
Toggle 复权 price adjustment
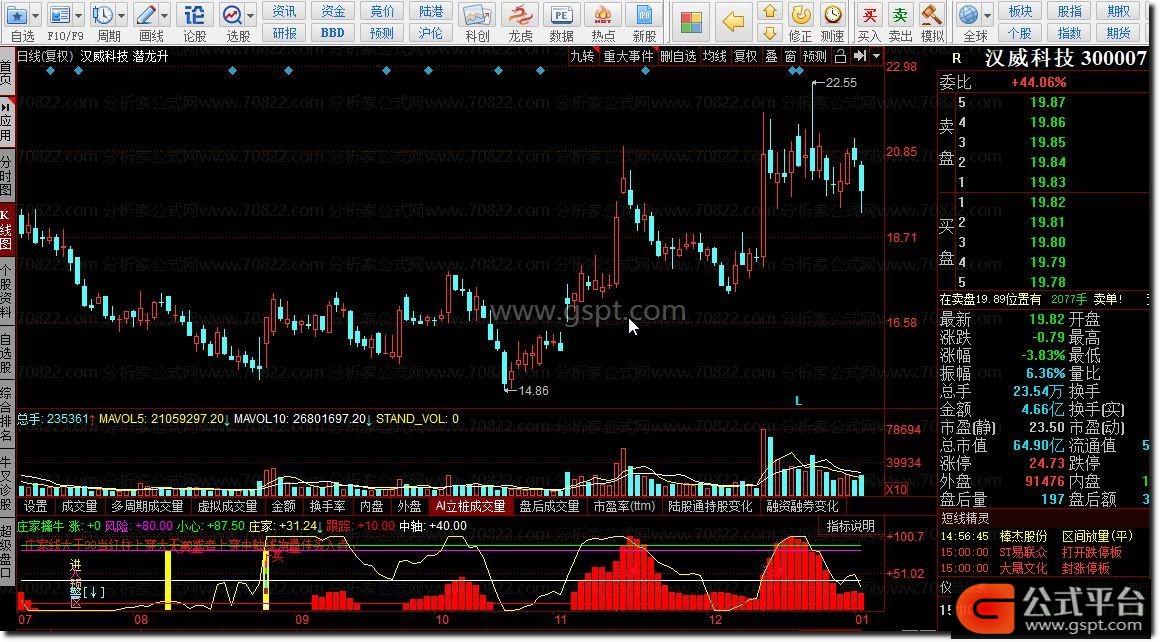pyautogui.click(x=746, y=56)
